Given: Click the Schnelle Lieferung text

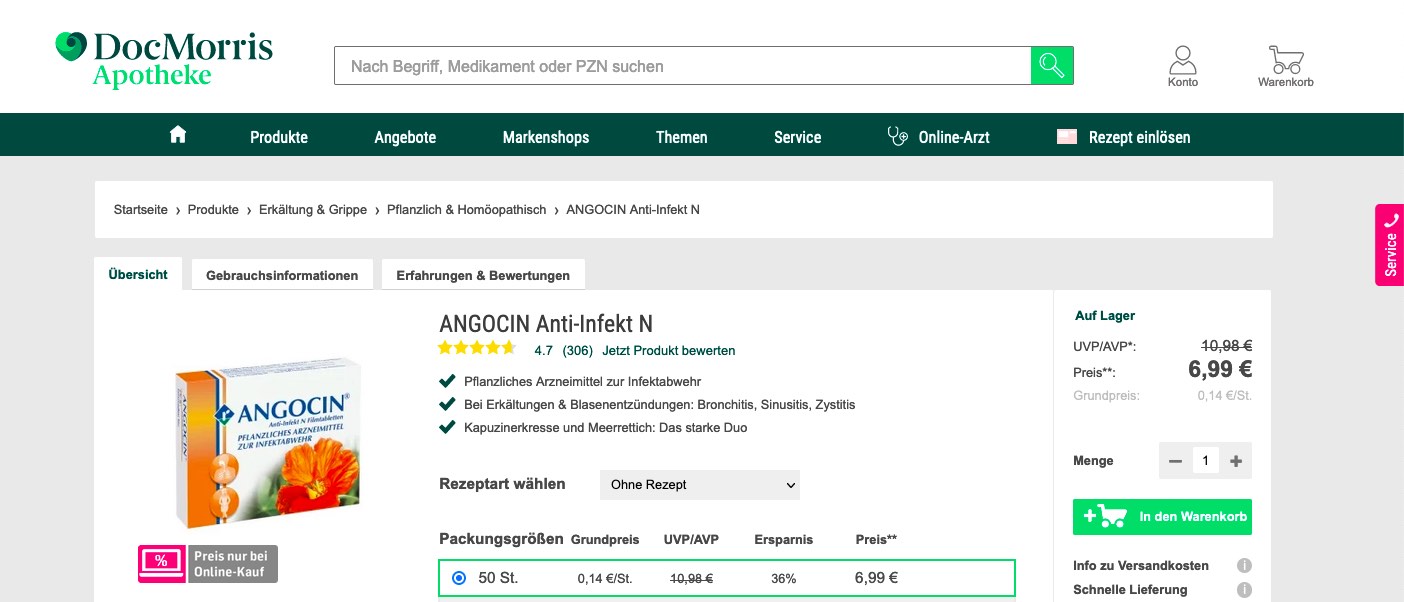Looking at the screenshot, I should (1130, 590).
